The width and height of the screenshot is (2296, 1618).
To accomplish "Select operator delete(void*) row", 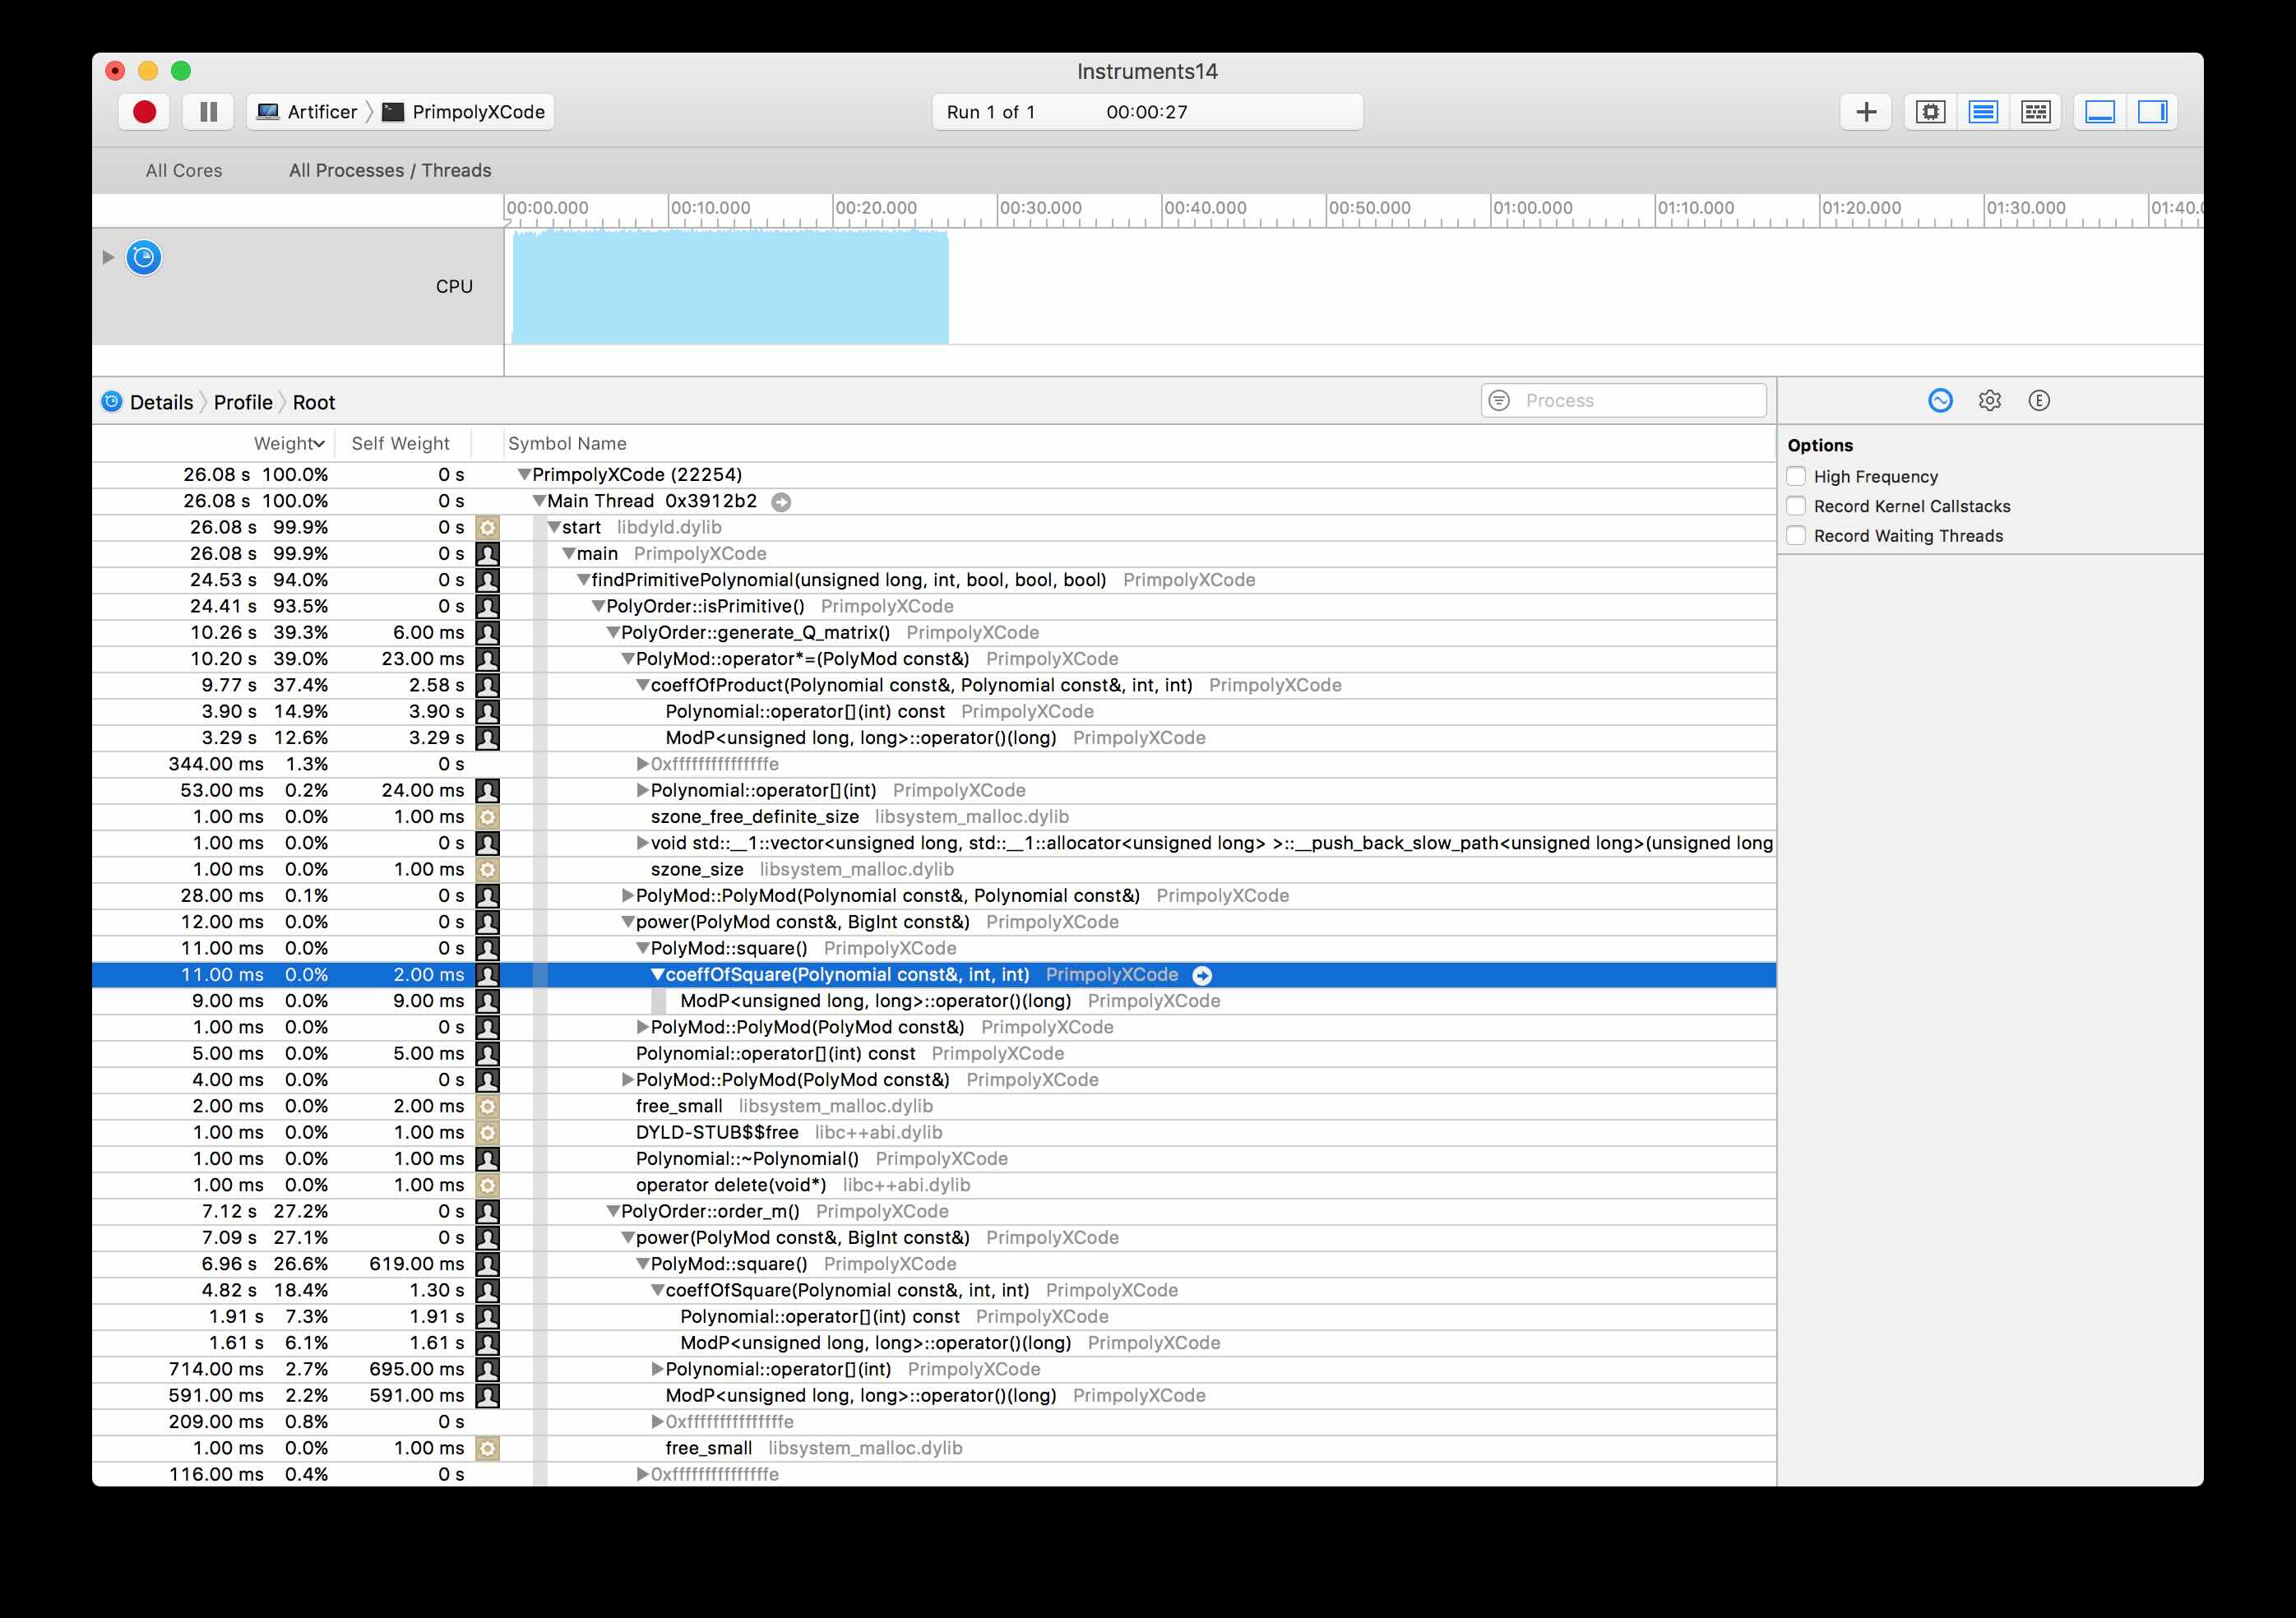I will tap(934, 1185).
